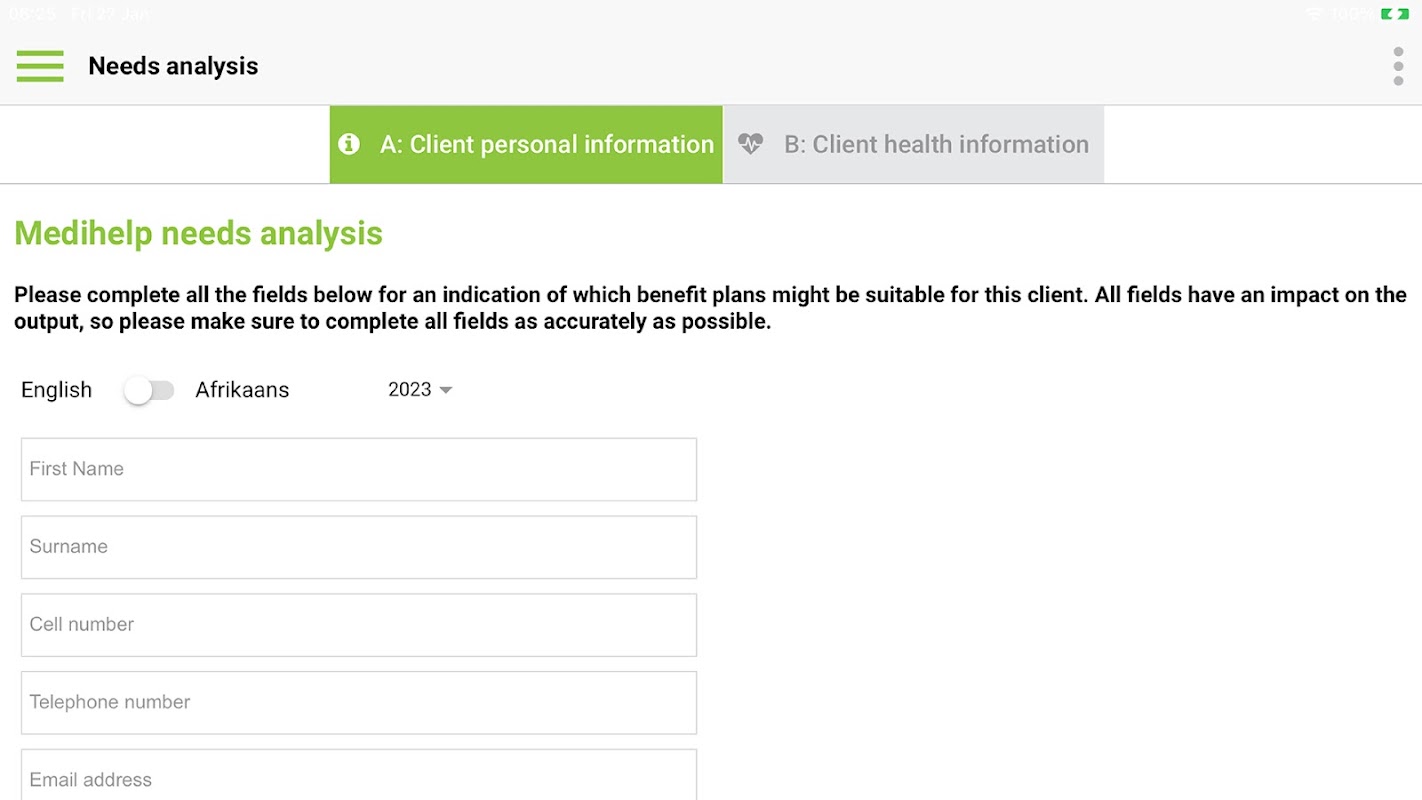The width and height of the screenshot is (1422, 800).
Task: Click the English language label
Action: click(x=56, y=390)
